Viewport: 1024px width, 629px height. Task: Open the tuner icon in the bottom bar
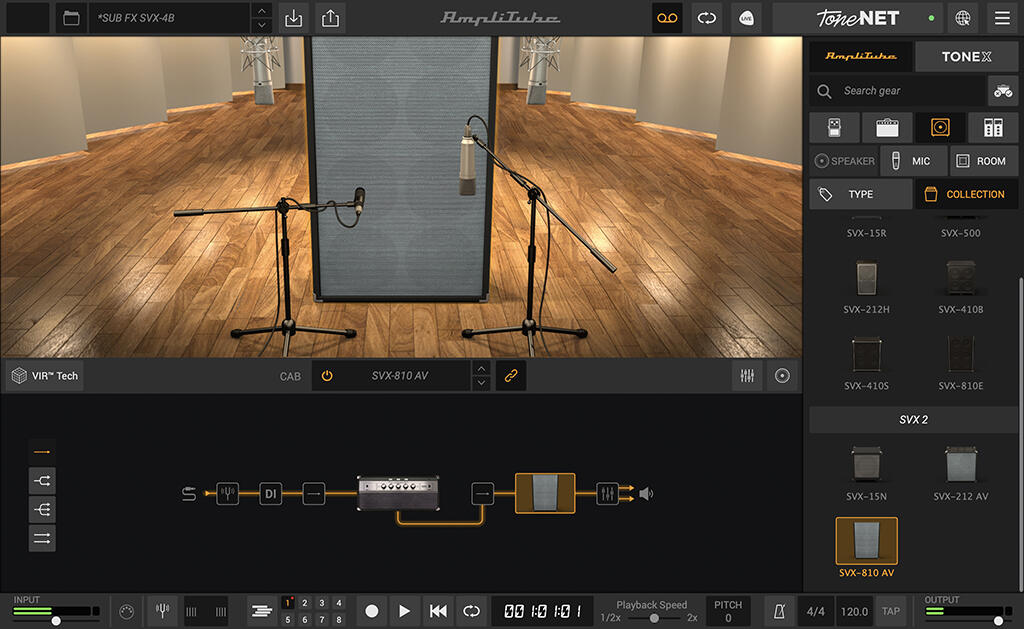(162, 611)
